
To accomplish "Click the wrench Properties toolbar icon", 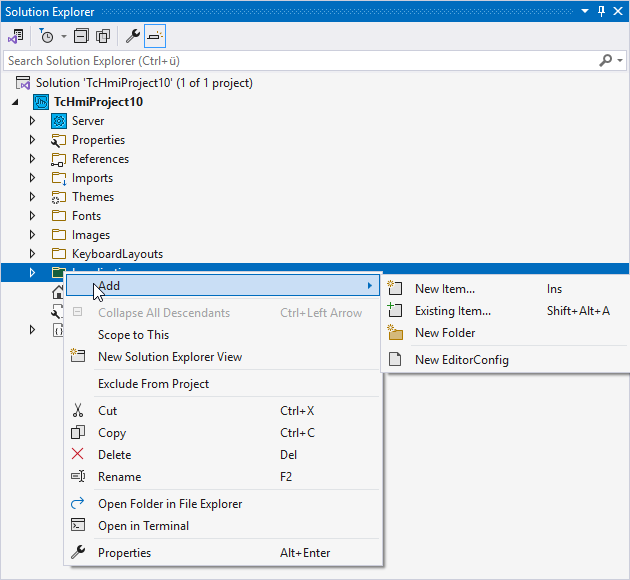I will (x=133, y=37).
